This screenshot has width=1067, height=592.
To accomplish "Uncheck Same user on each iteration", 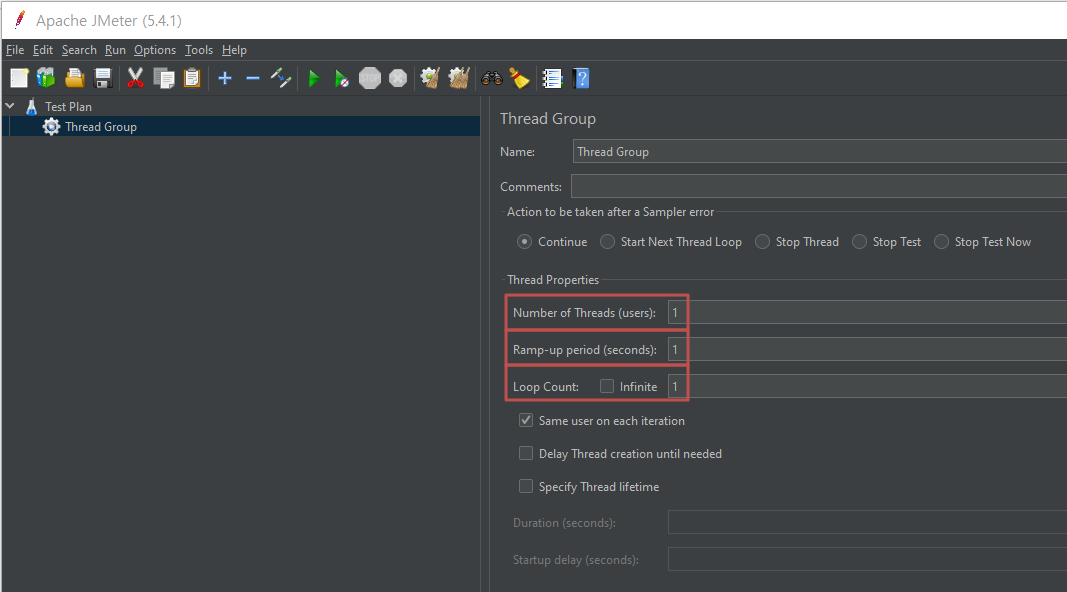I will click(x=526, y=420).
